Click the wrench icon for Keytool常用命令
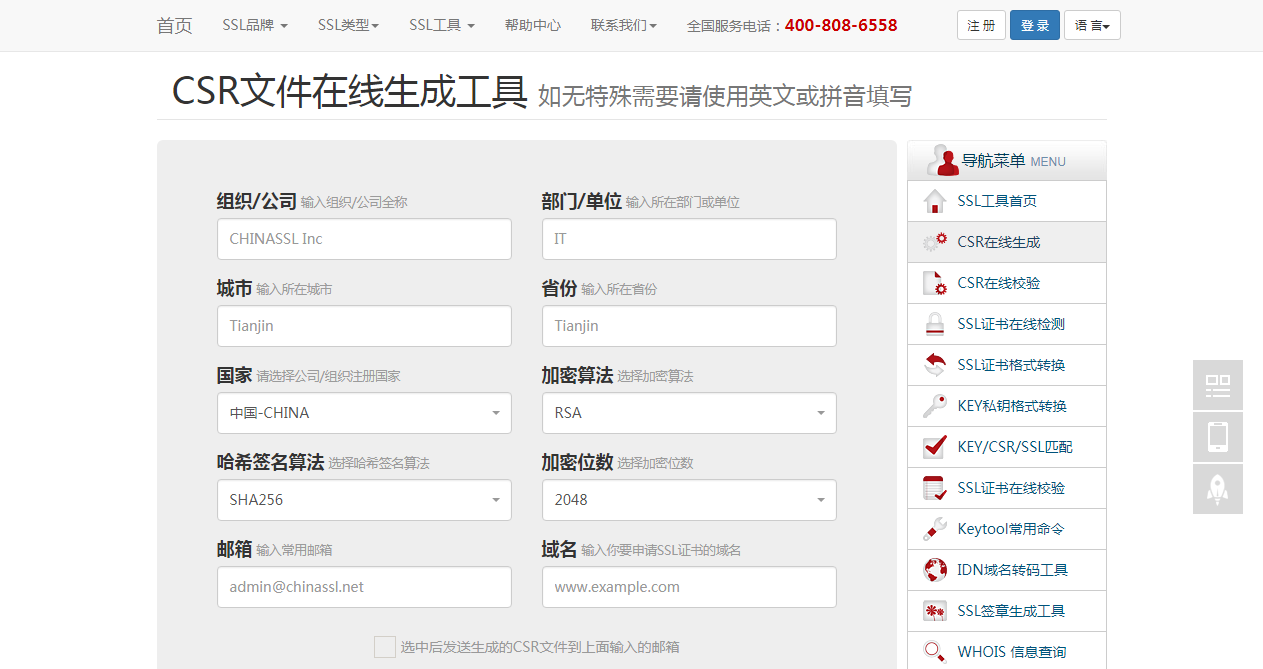Image resolution: width=1263 pixels, height=669 pixels. [x=934, y=529]
